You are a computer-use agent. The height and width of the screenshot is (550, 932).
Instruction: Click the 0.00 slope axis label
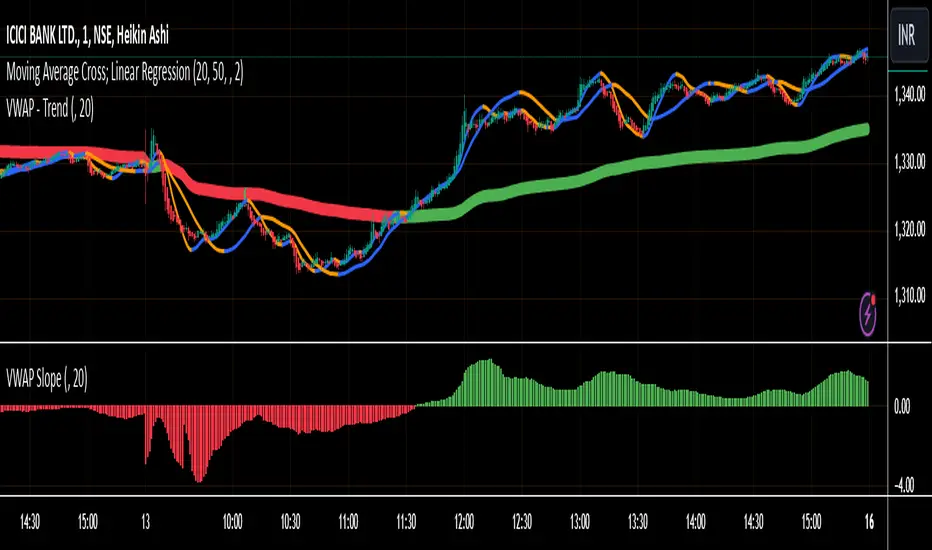(902, 406)
